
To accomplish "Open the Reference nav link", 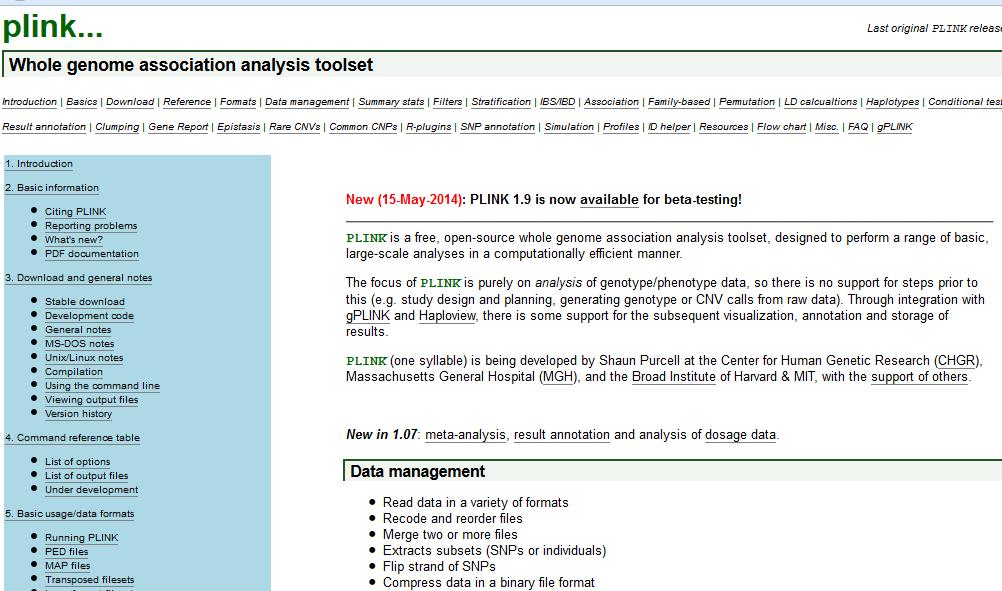I will 187,102.
